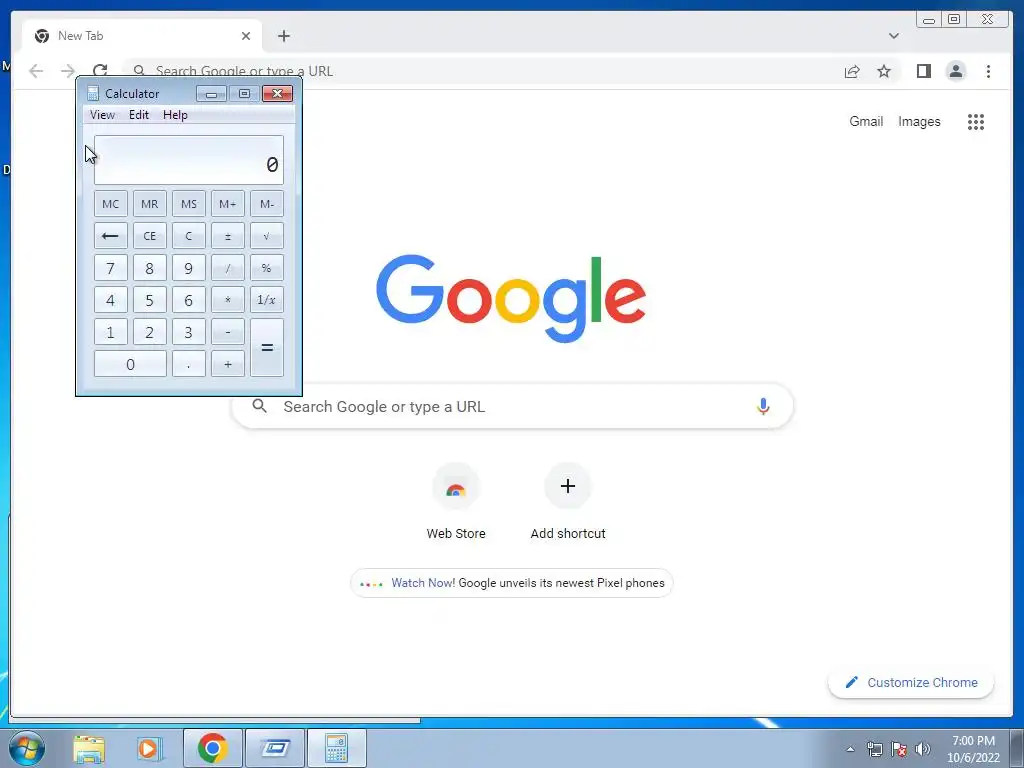The width and height of the screenshot is (1024, 768).
Task: Open the Windows Start menu
Action: click(27, 748)
